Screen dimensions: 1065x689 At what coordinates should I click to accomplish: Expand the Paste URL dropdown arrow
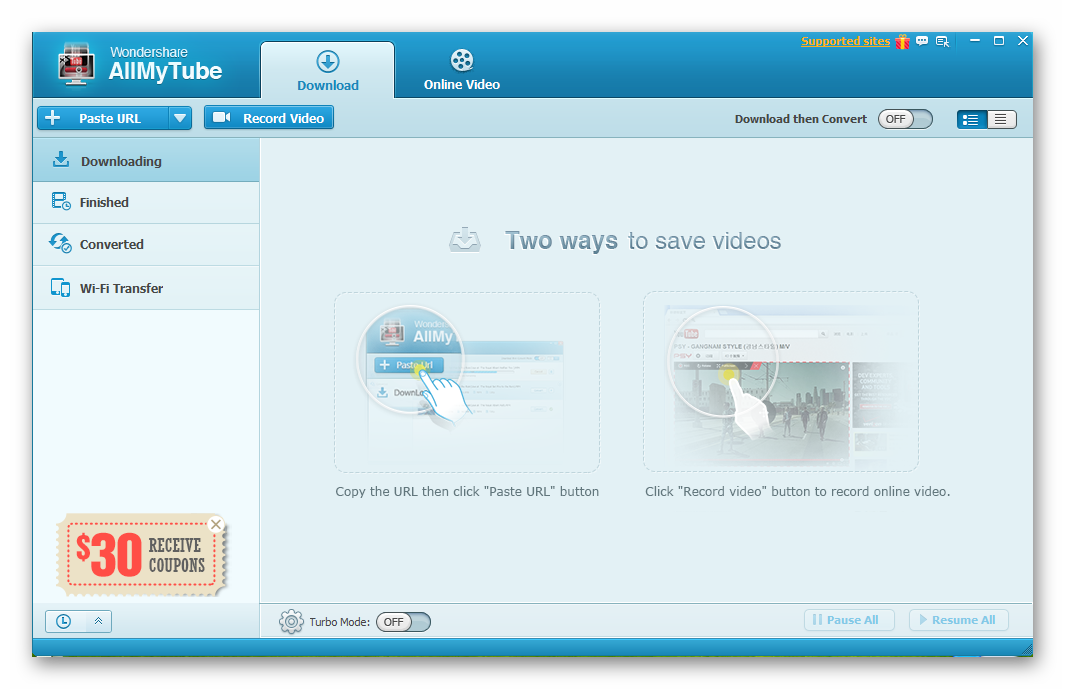pos(180,118)
